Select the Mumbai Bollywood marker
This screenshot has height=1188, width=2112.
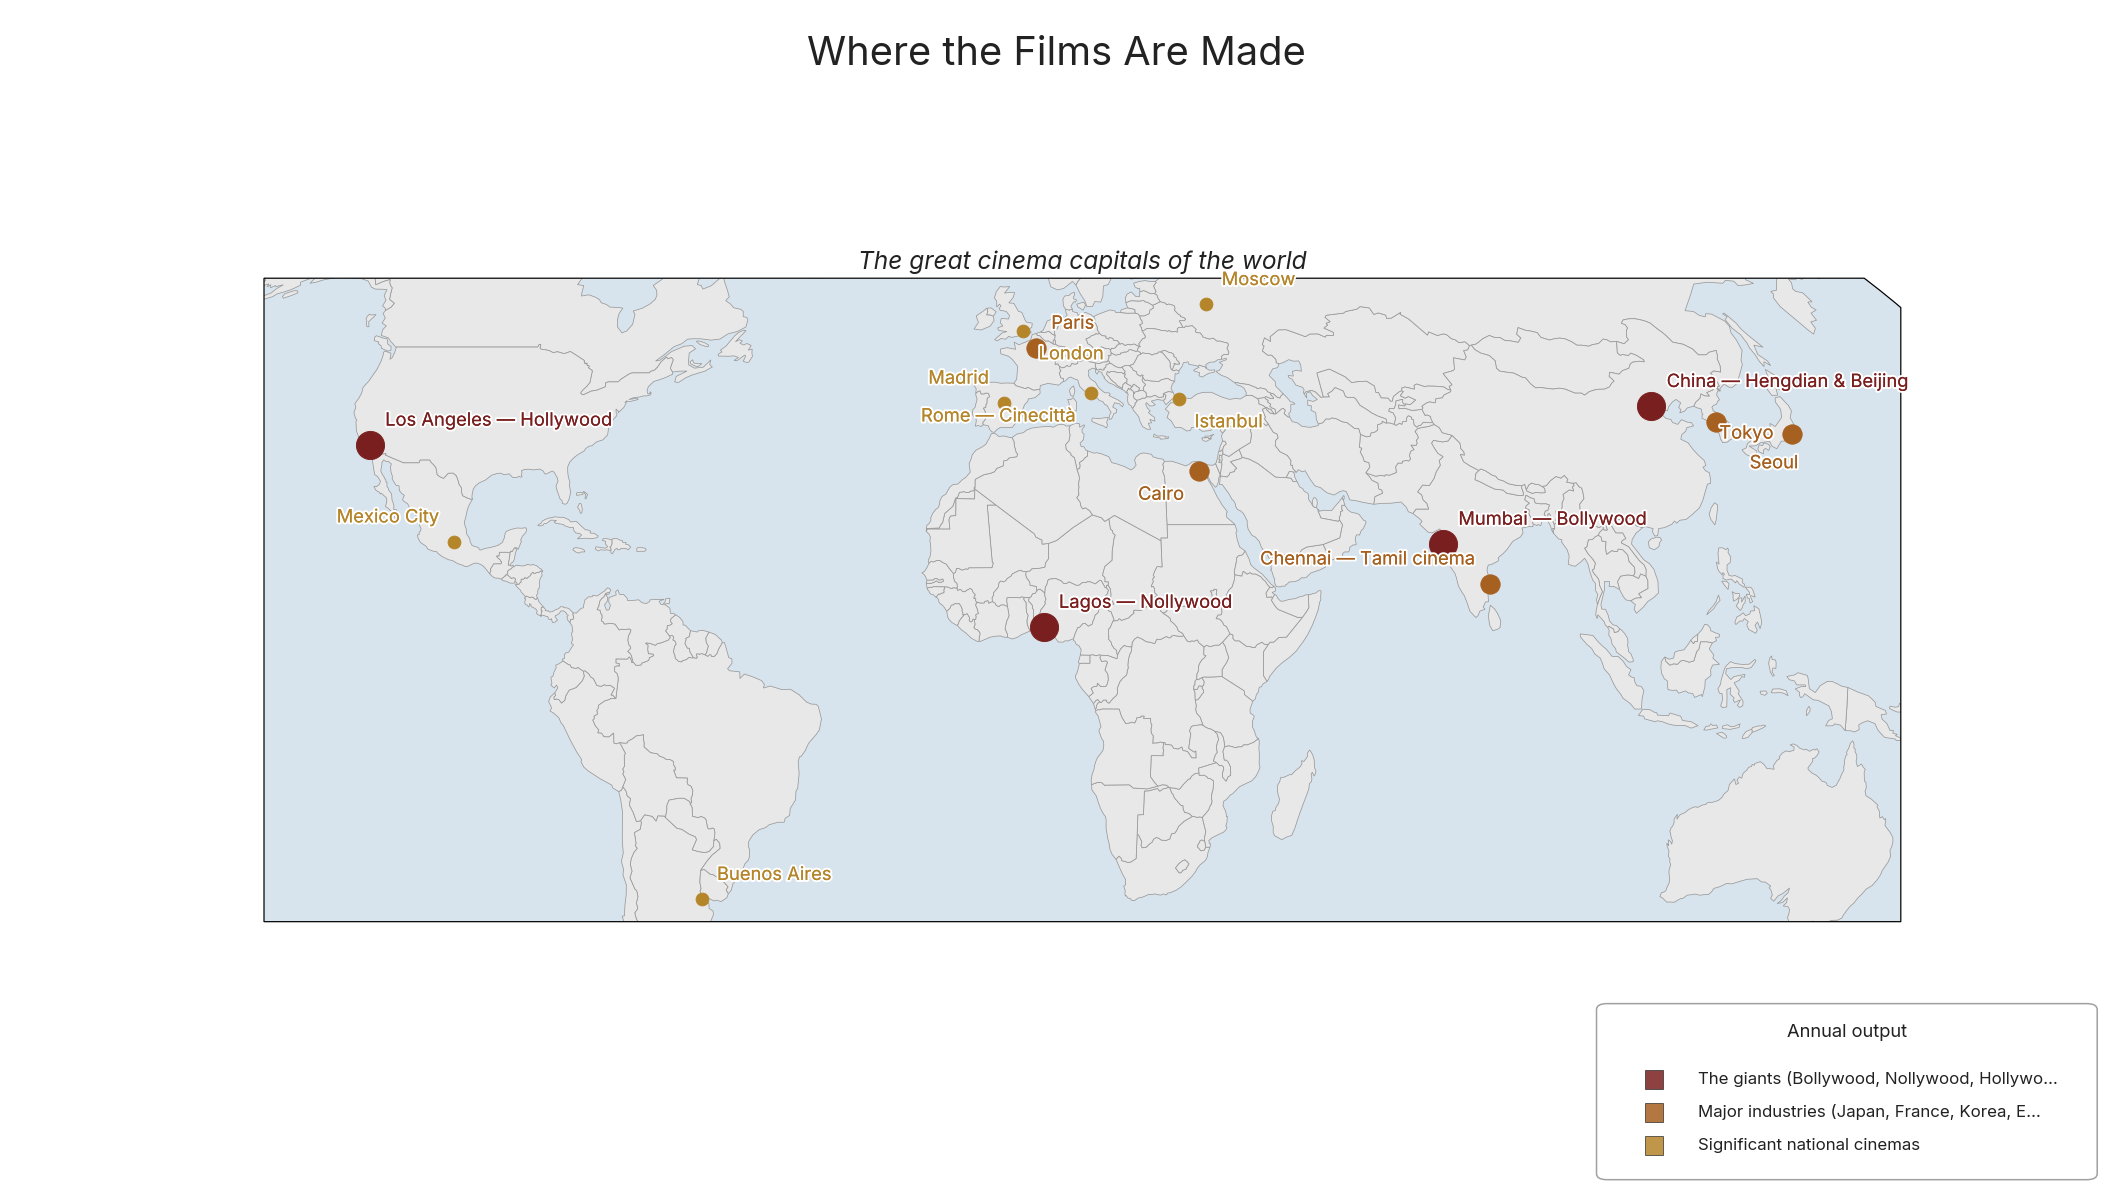click(x=1443, y=544)
